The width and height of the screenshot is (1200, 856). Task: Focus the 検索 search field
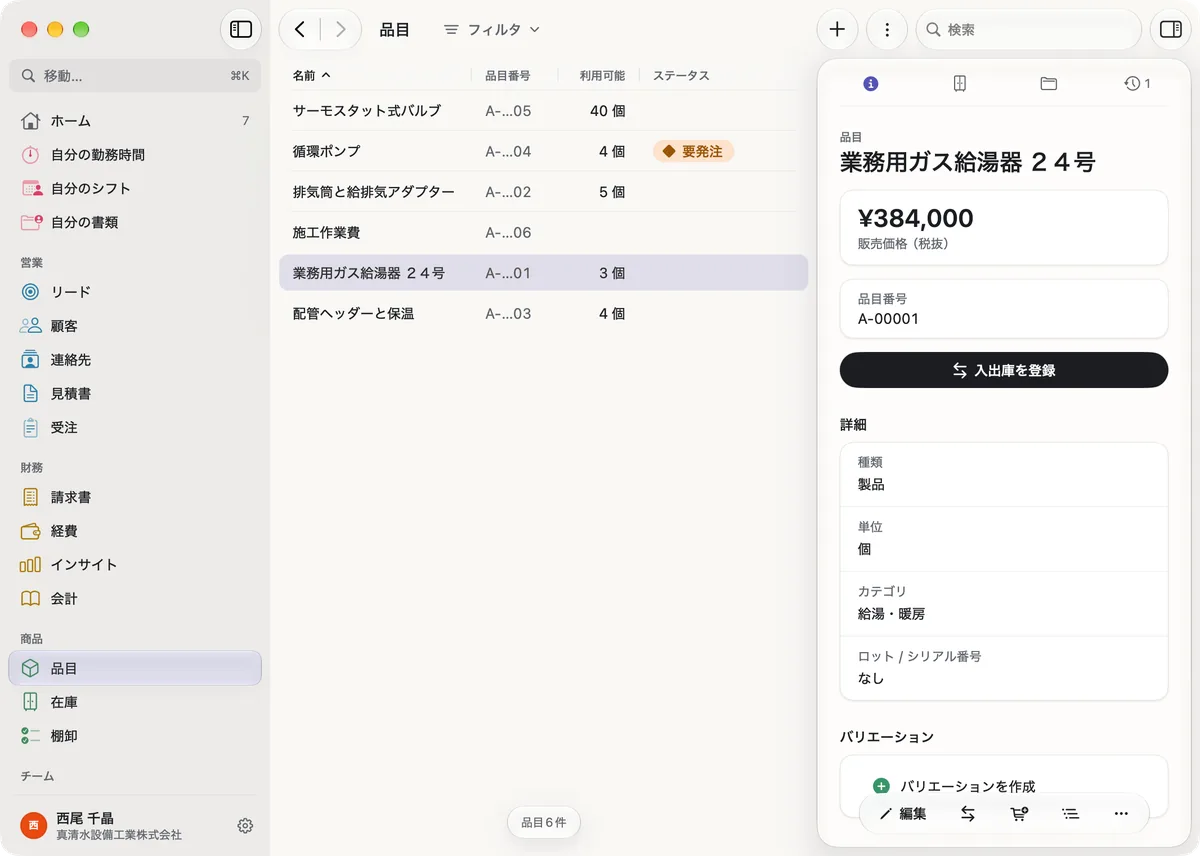click(1029, 30)
